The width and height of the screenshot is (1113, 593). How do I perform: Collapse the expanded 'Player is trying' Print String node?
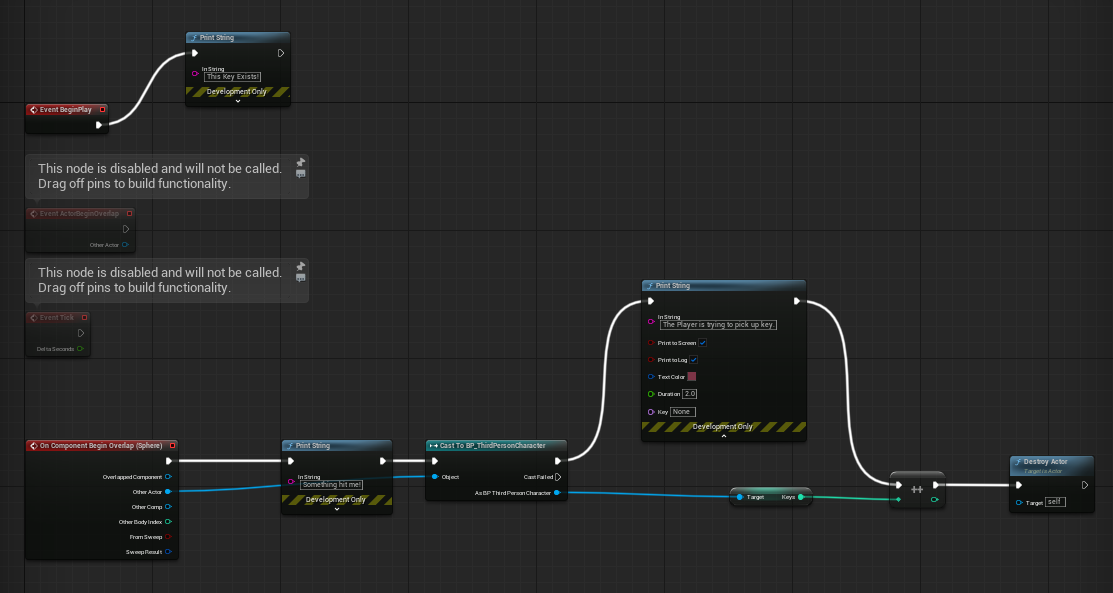723,436
